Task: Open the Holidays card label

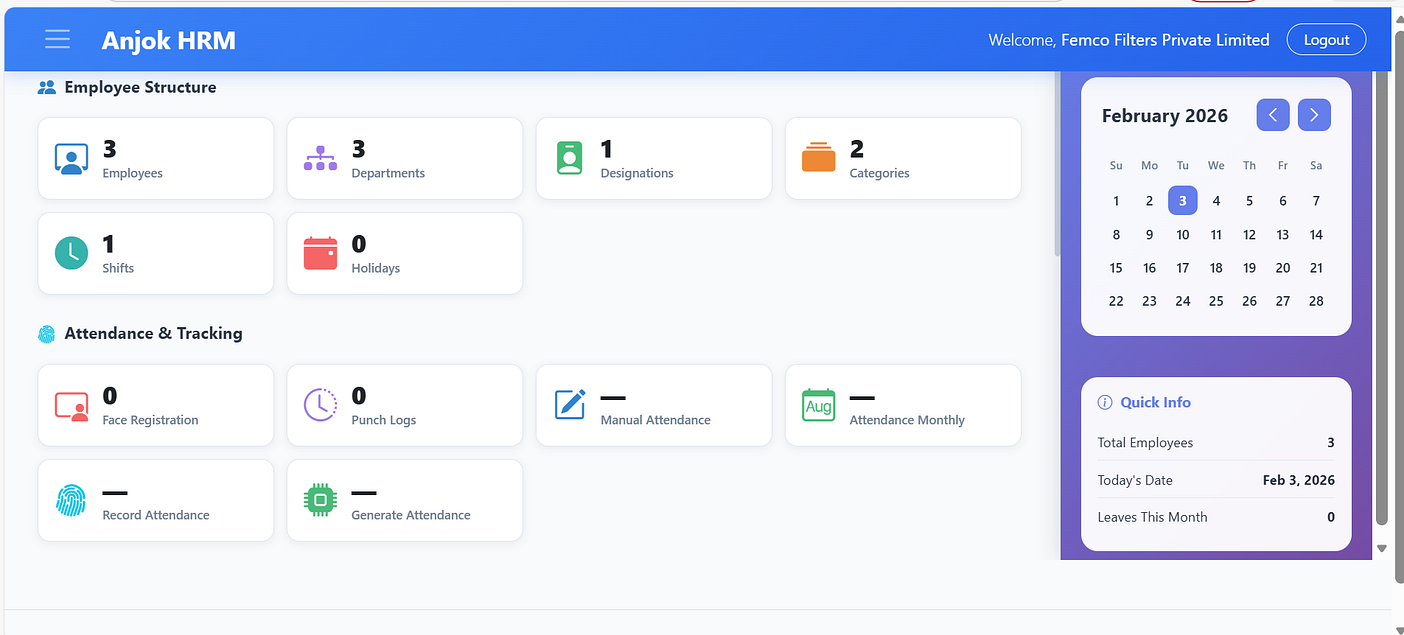Action: tap(375, 268)
